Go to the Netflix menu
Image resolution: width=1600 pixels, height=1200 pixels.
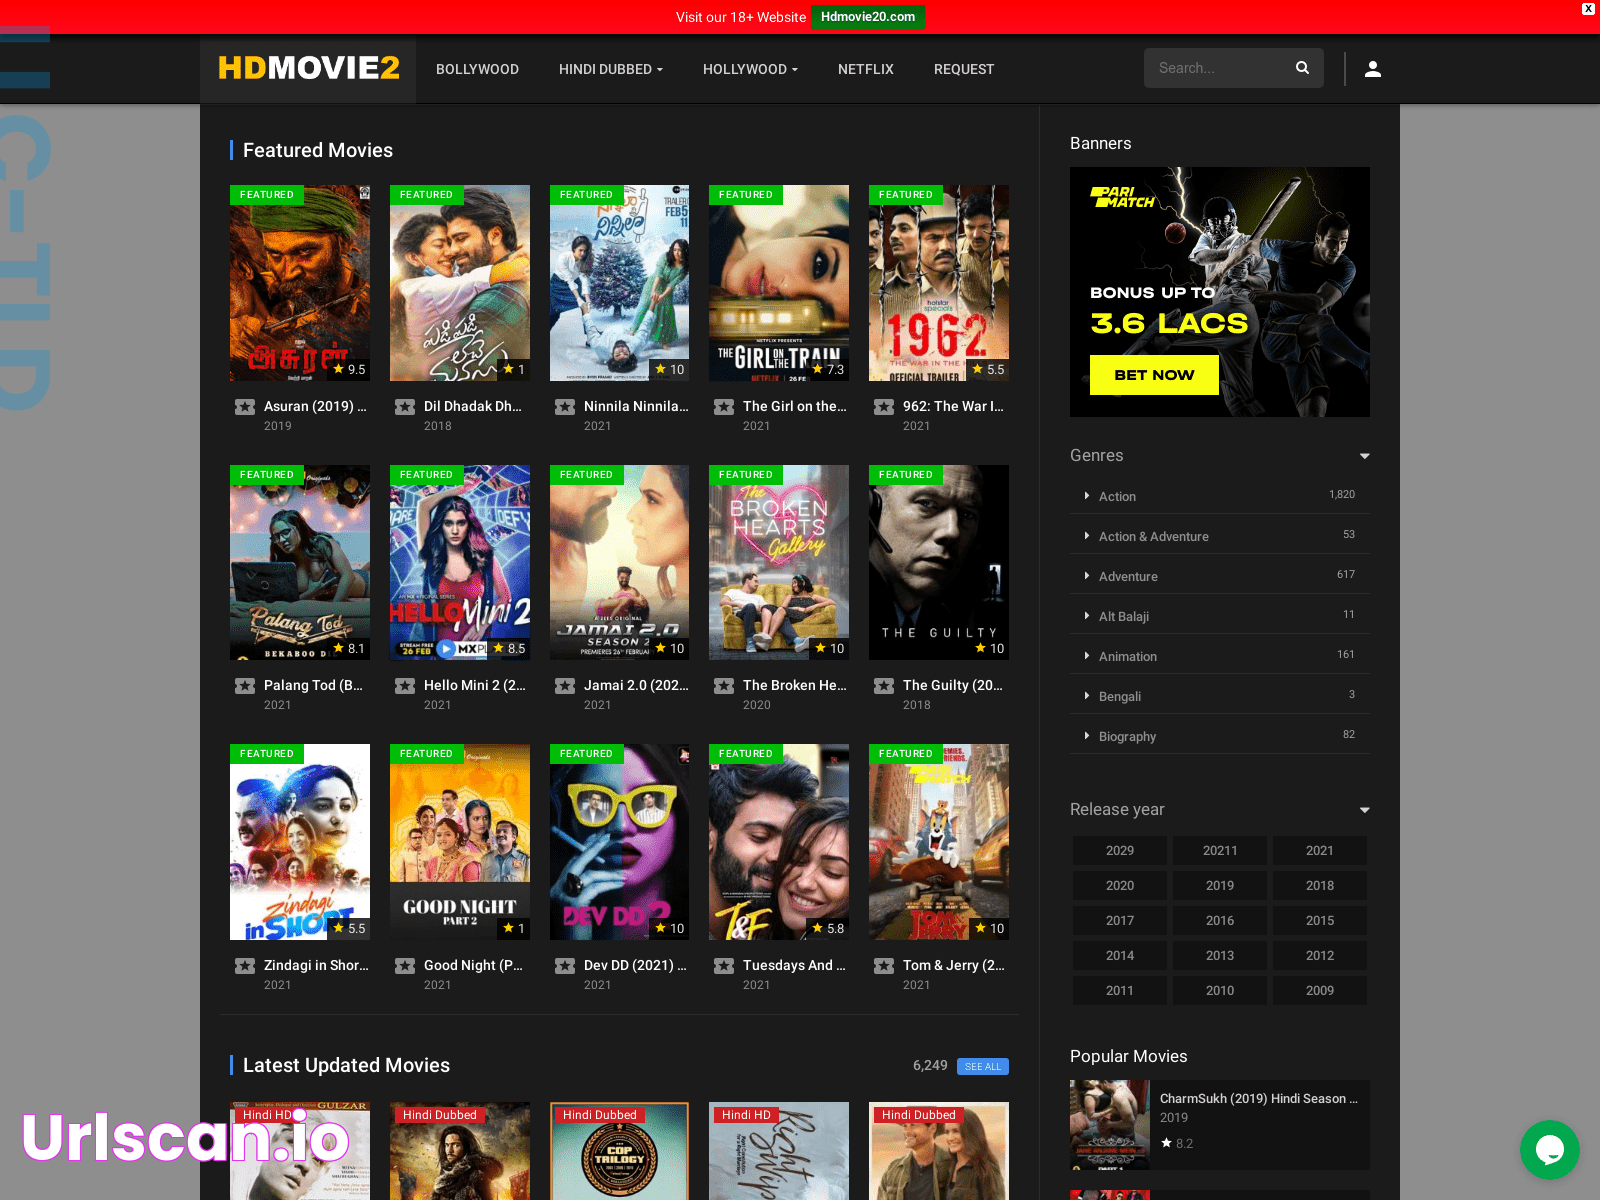866,69
